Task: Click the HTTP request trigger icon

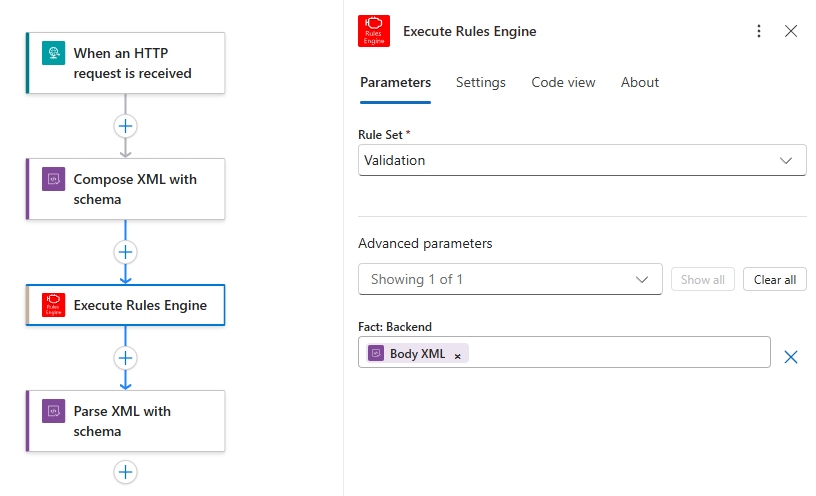Action: (x=54, y=53)
